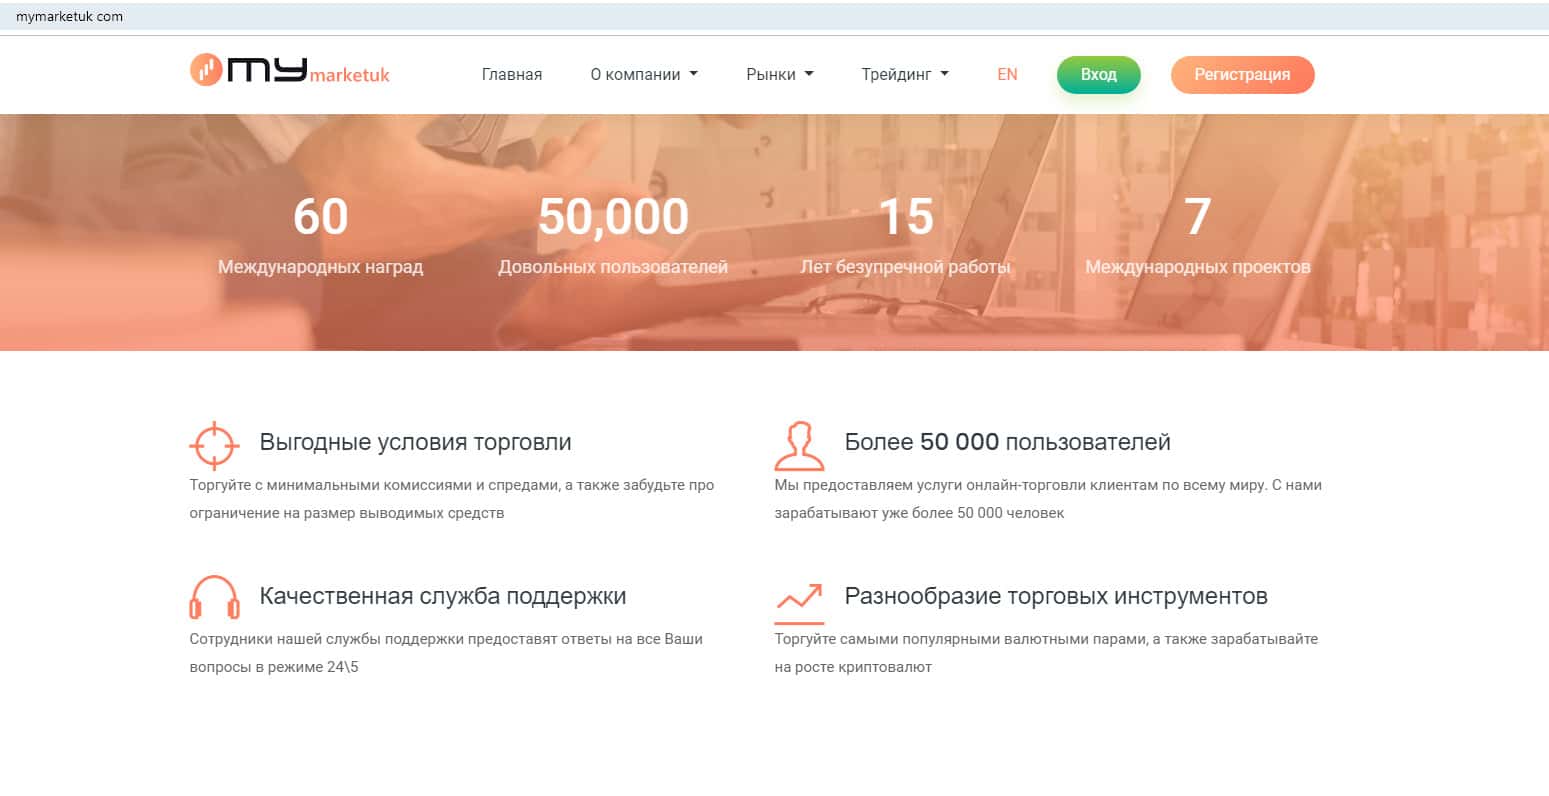
Task: Expand the Рынки dropdown menu
Action: pyautogui.click(x=780, y=74)
